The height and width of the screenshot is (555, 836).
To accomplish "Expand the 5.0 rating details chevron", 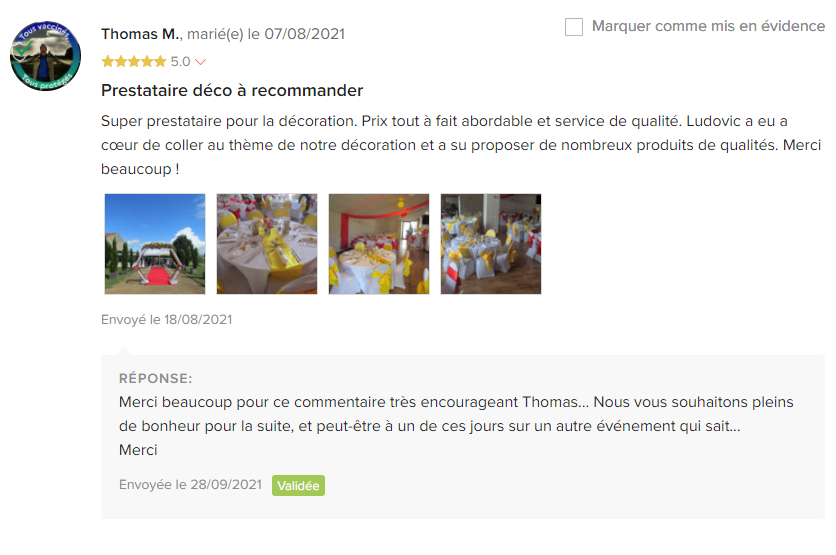I will [x=200, y=62].
